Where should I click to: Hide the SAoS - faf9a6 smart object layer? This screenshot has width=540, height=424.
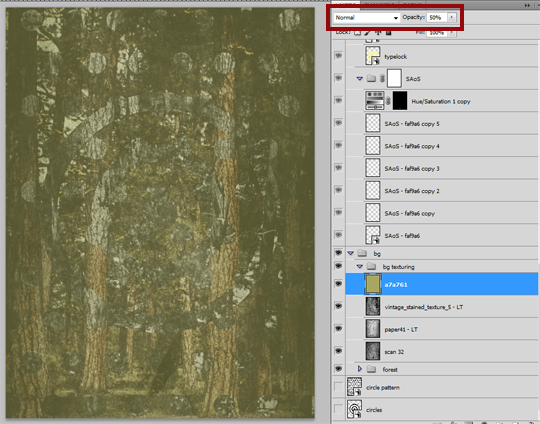click(x=339, y=235)
